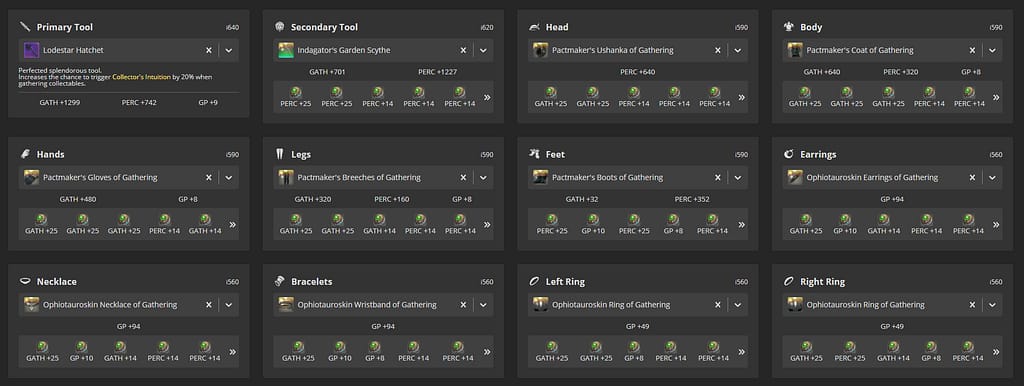The image size is (1024, 386).
Task: Expand Head materia list with double arrow
Action: click(741, 97)
